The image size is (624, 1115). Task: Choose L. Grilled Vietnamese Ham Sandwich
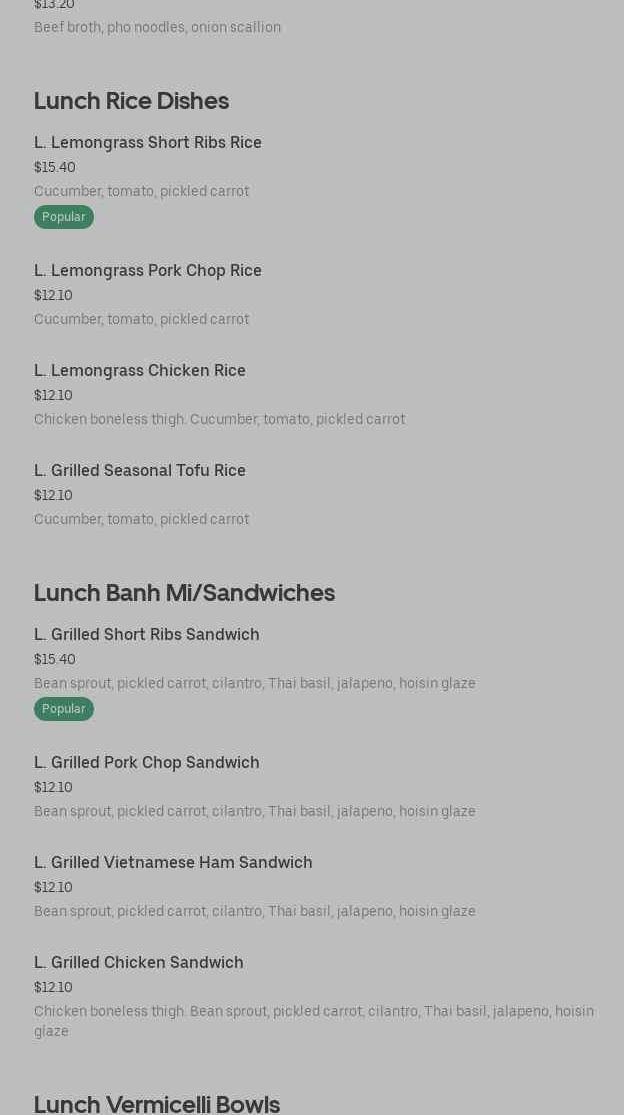coord(173,863)
